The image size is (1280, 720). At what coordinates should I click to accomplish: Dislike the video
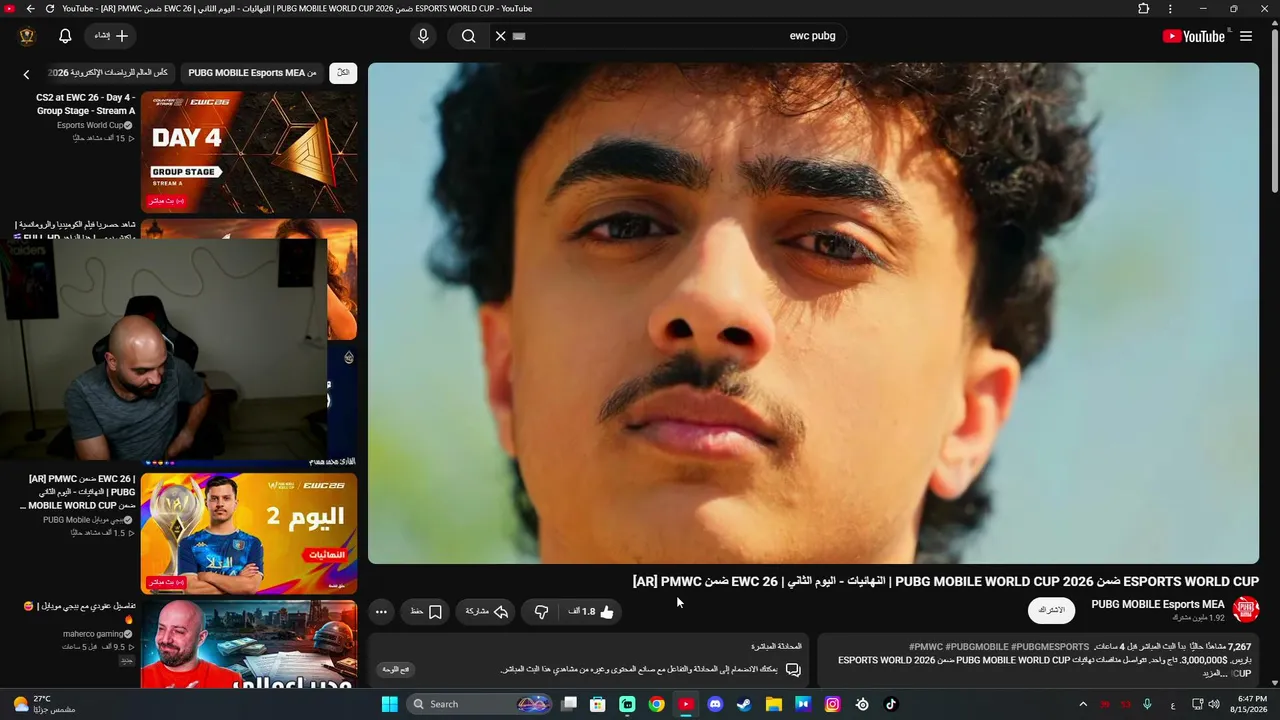pos(541,611)
